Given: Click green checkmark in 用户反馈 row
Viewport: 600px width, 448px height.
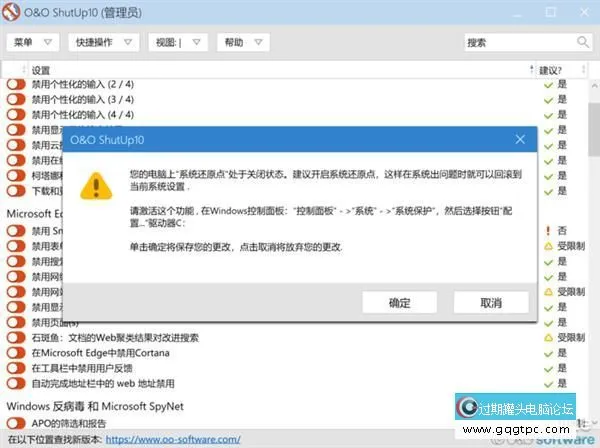Looking at the screenshot, I should click(548, 369).
